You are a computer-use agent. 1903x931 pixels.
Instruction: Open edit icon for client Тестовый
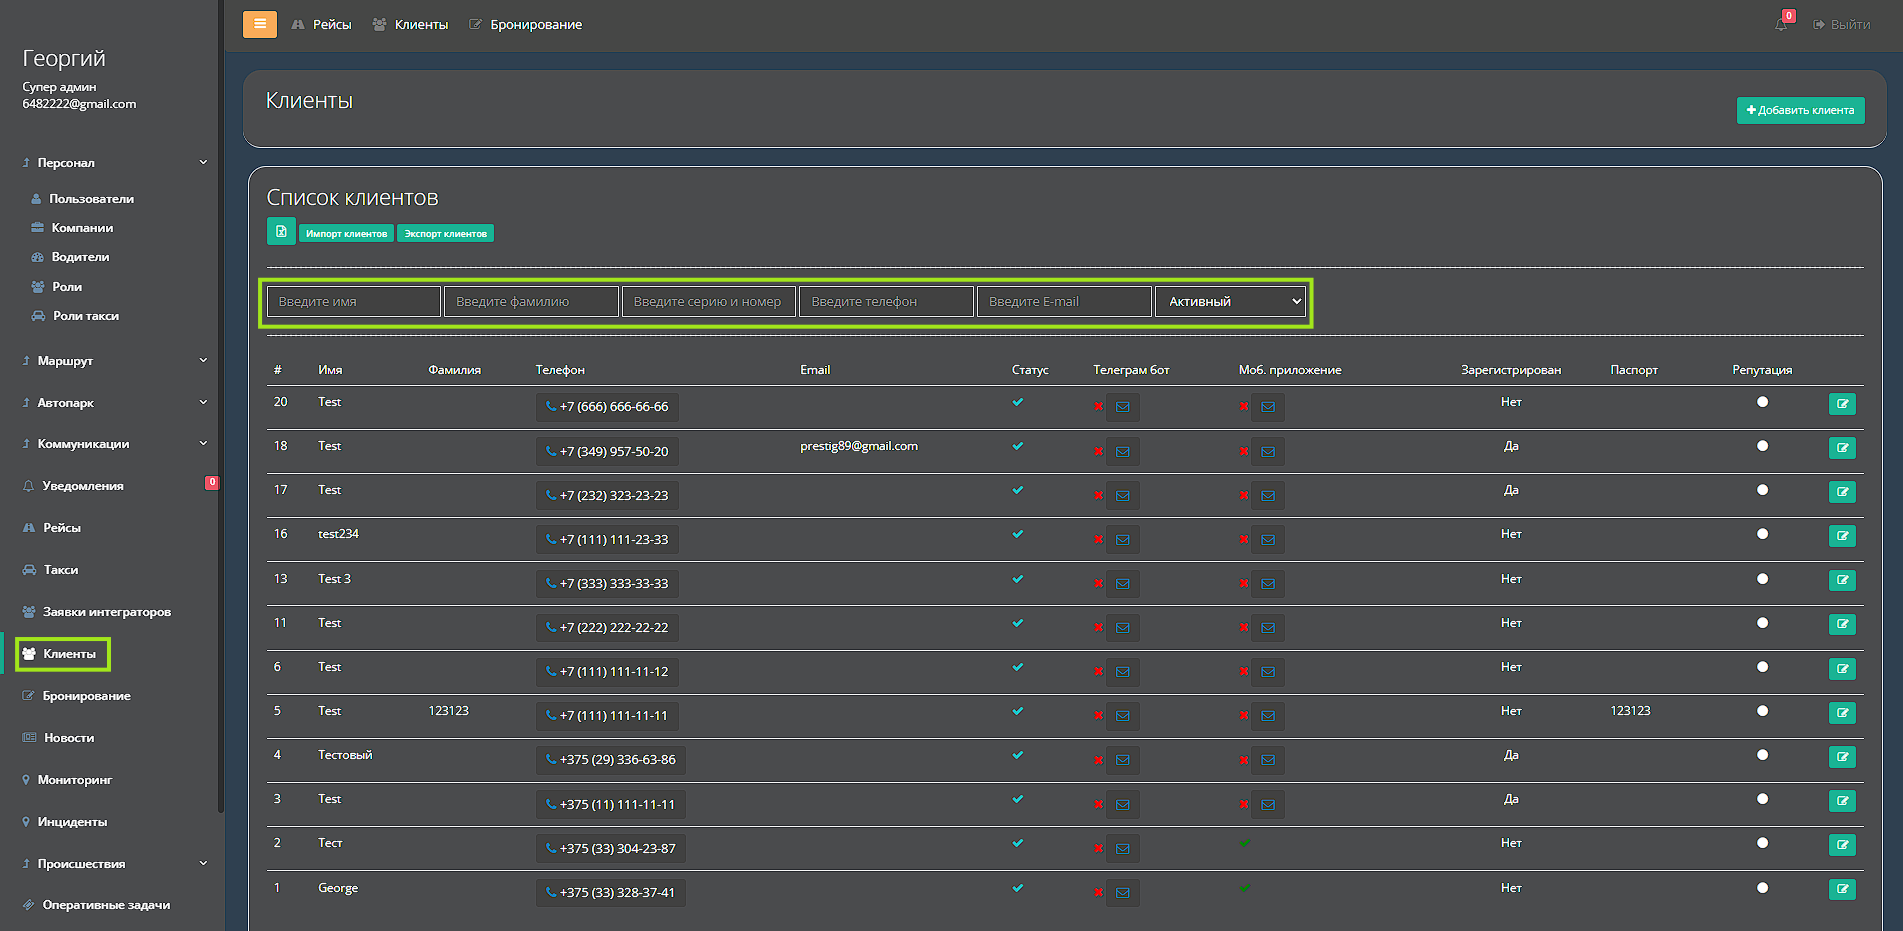[x=1842, y=757]
